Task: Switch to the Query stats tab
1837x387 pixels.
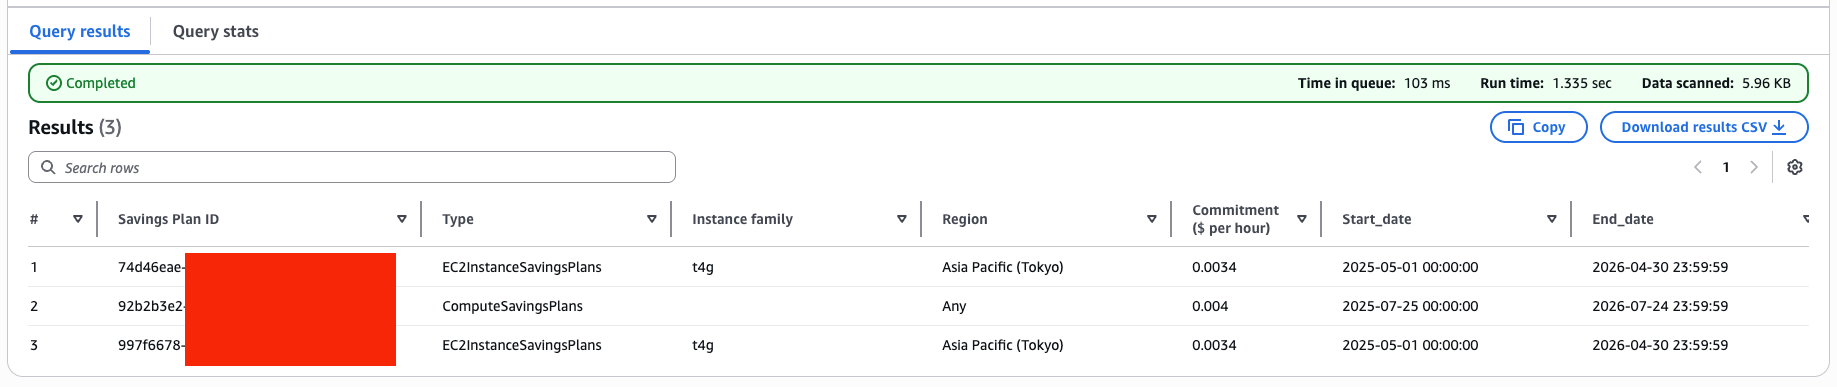Action: [216, 31]
